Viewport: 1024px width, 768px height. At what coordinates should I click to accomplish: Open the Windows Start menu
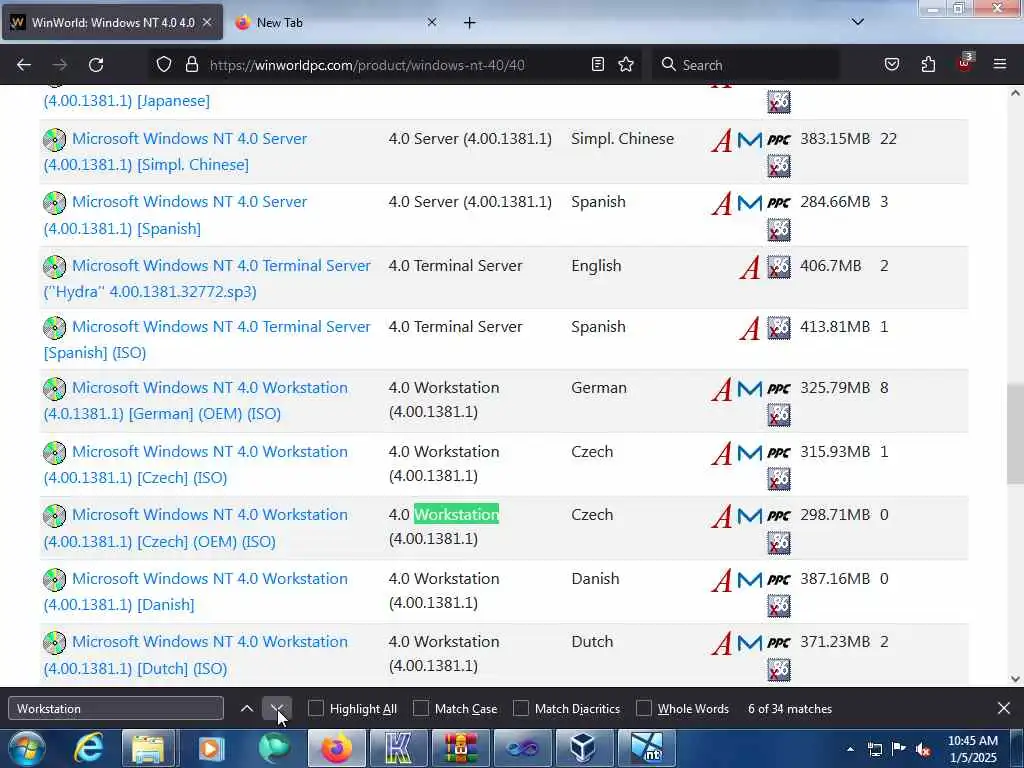(26, 748)
